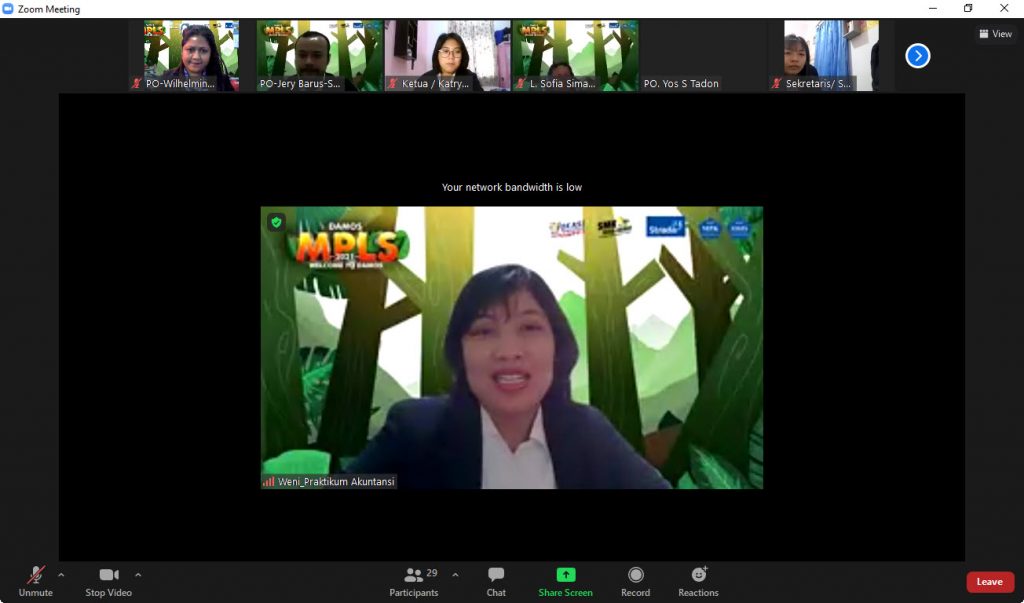This screenshot has height=603, width=1024.
Task: Click Ketua / Katry participant tile
Action: (447, 55)
